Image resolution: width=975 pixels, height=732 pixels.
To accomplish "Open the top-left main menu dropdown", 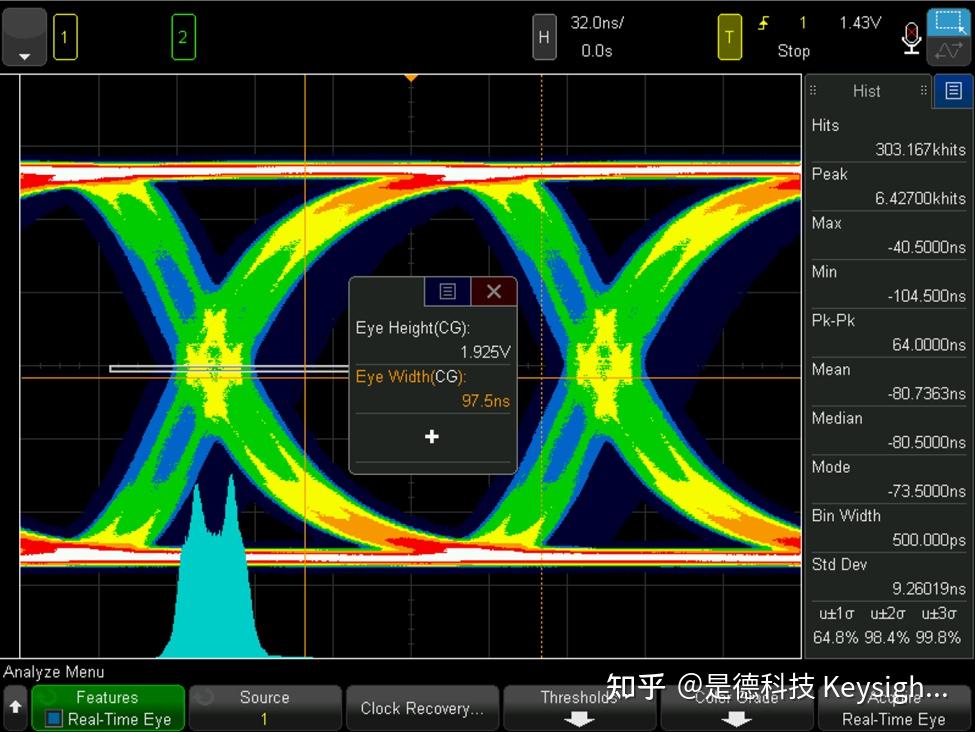I will (24, 37).
